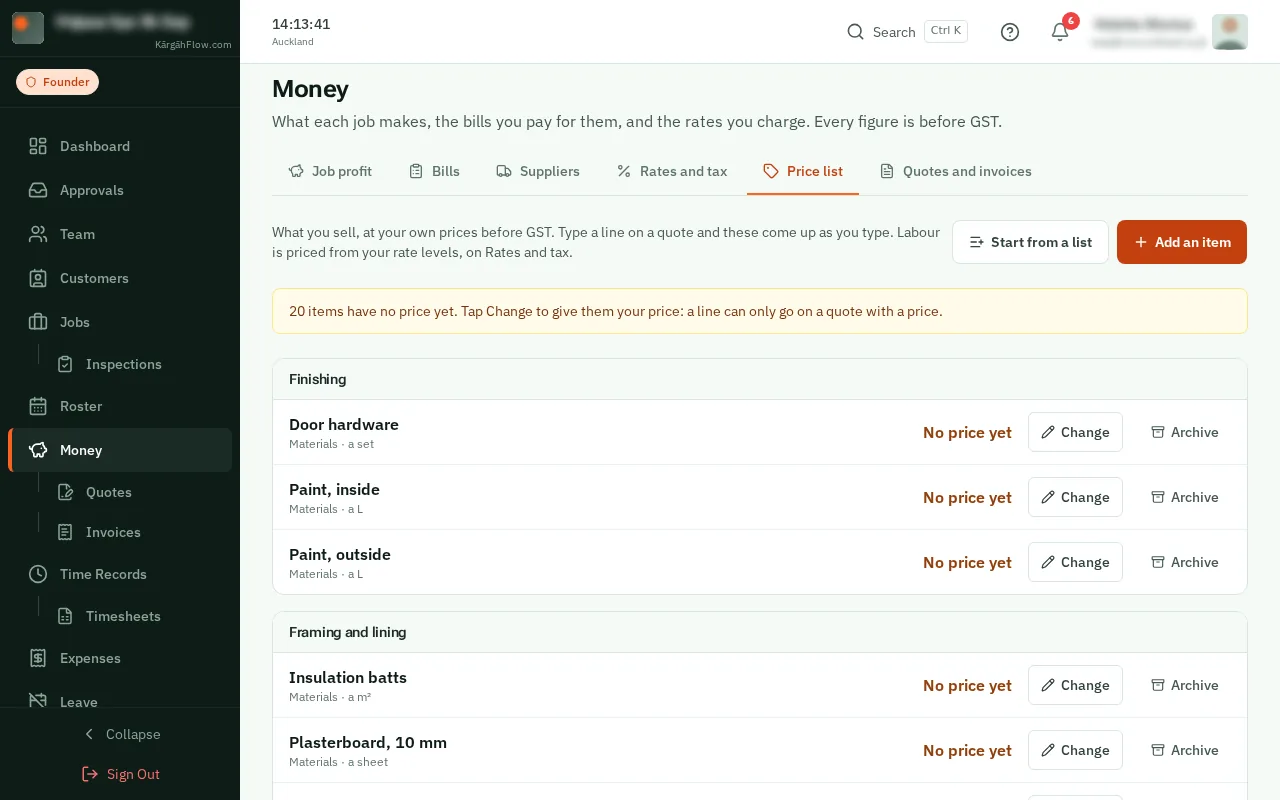Open the Founder role badge
The height and width of the screenshot is (800, 1280).
click(57, 82)
